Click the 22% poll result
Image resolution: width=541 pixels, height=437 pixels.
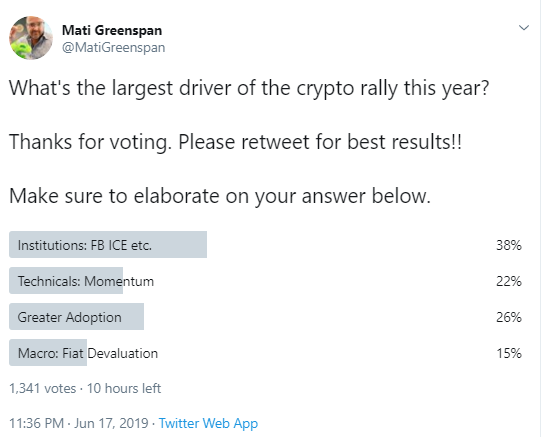pos(509,281)
